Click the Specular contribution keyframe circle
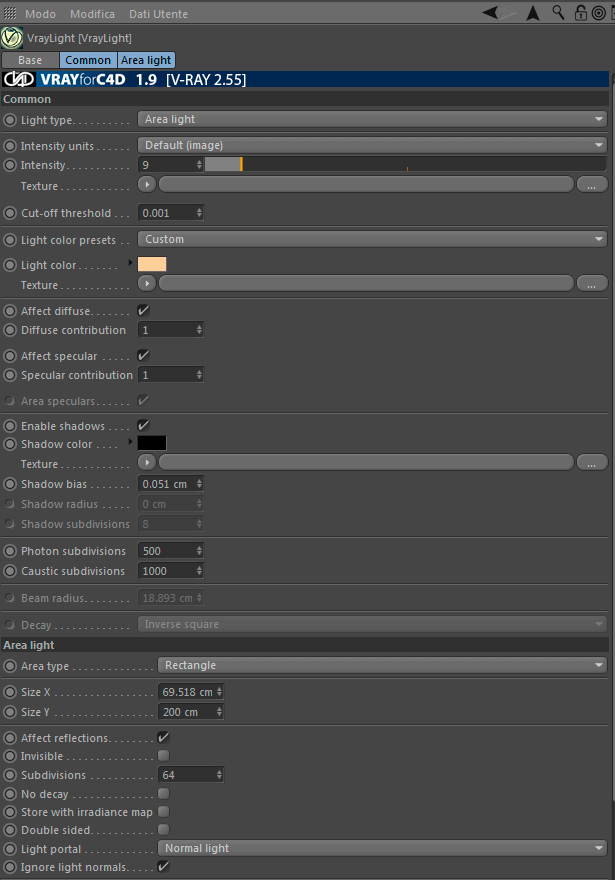Screen dimensions: 615x880 click(10, 375)
